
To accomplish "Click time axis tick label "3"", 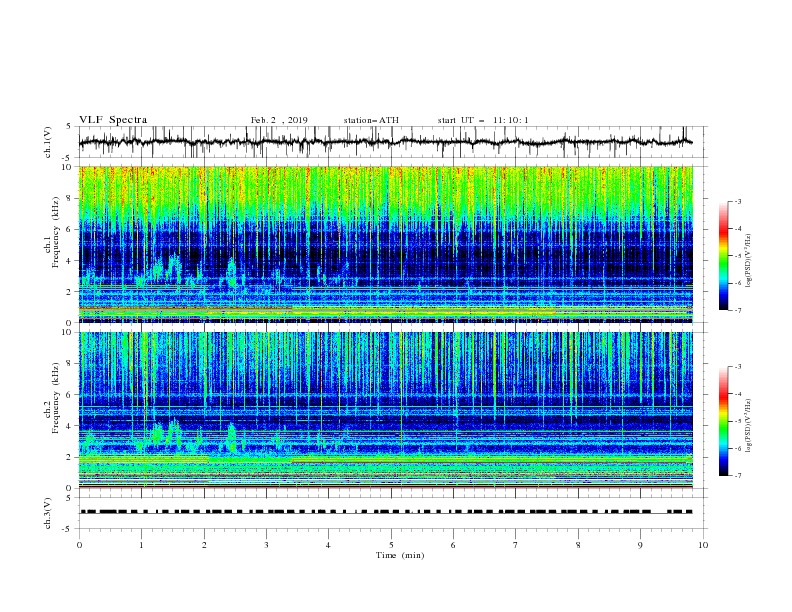I will click(266, 545).
